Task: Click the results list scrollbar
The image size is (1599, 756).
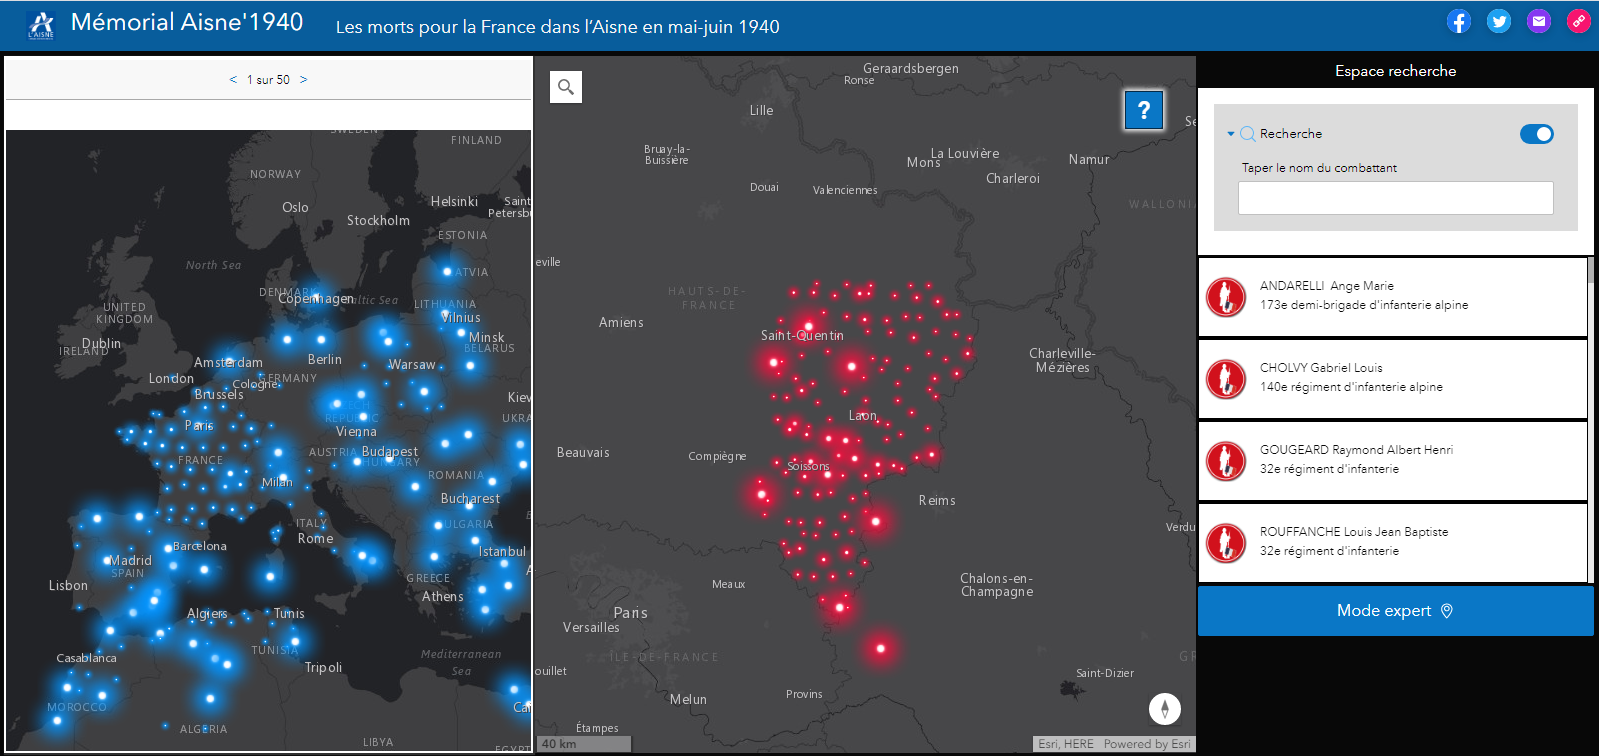Action: [1591, 420]
